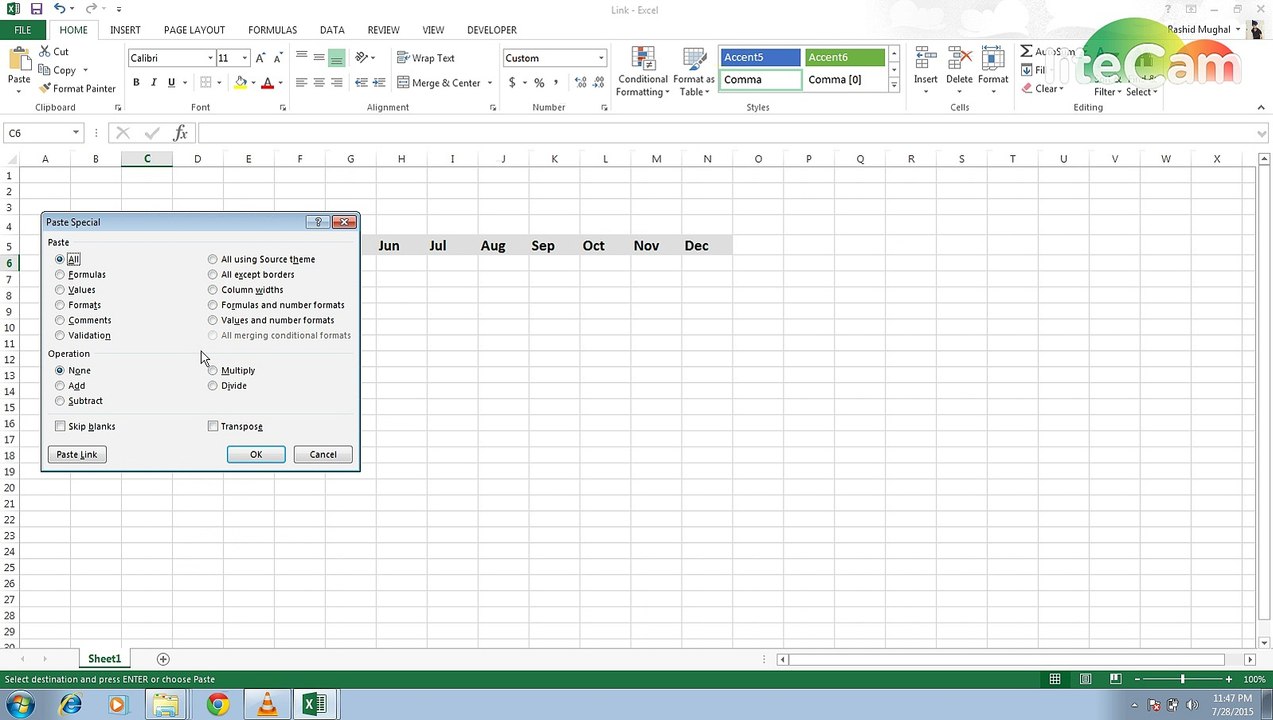Switch to the PAGE LAYOUT tab
1273x720 pixels.
[x=194, y=30]
